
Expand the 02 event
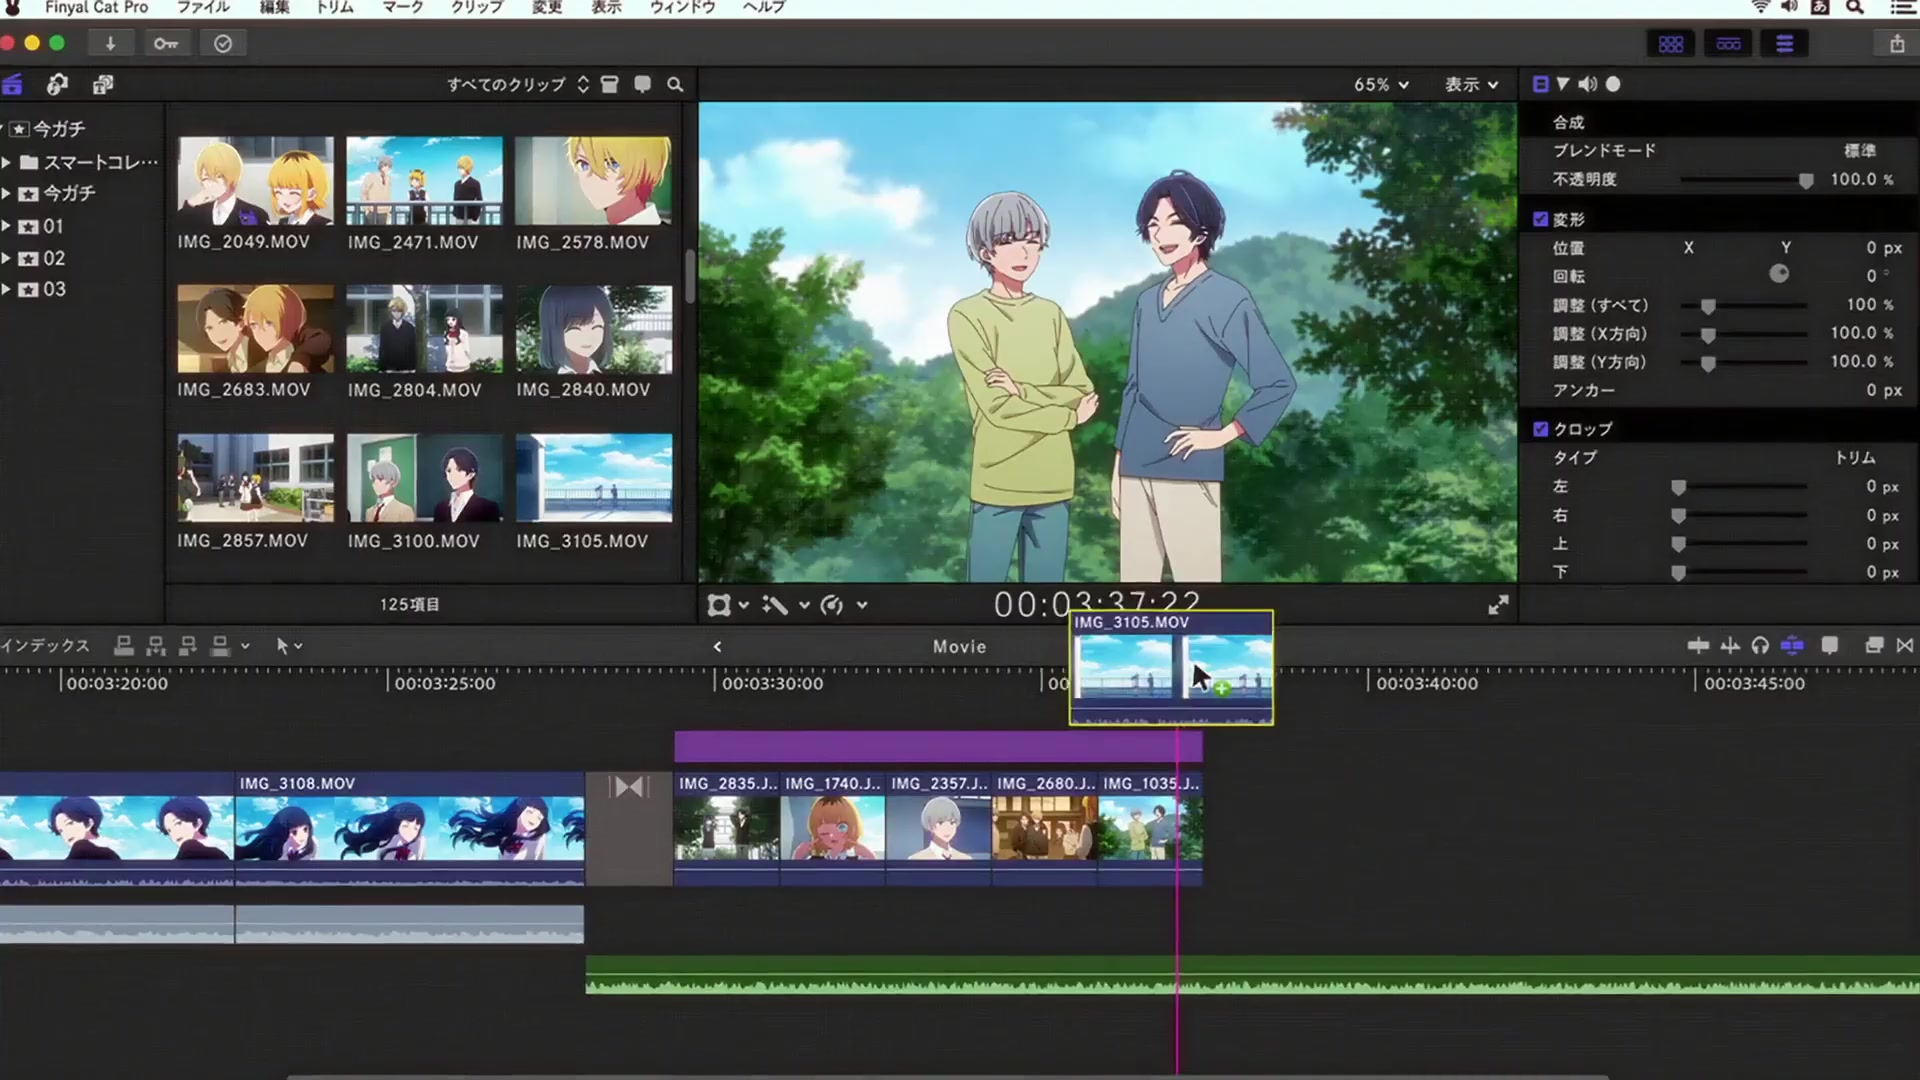[6, 258]
